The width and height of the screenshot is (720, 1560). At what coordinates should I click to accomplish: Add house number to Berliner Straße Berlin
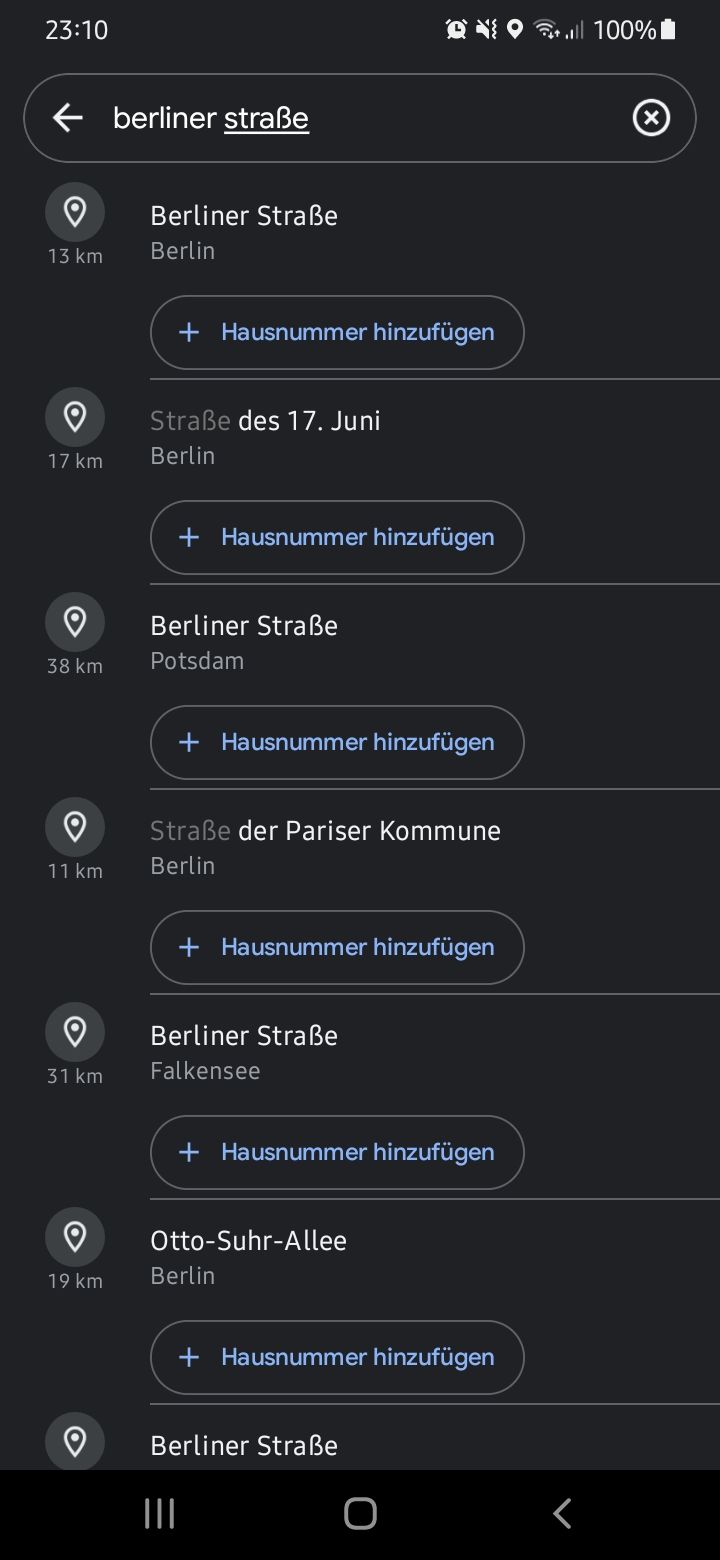tap(337, 332)
